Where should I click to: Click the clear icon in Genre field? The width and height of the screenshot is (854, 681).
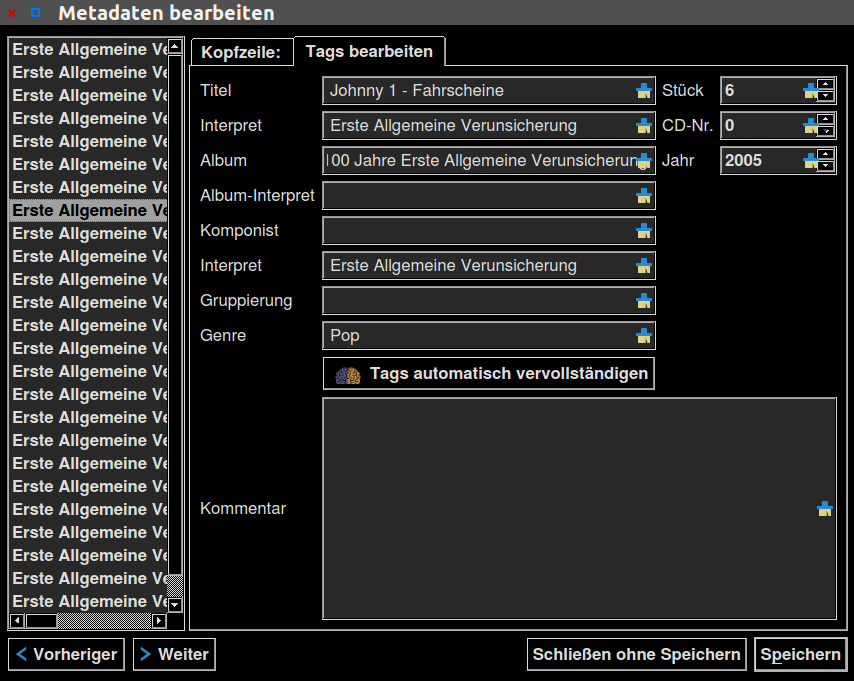coord(643,336)
